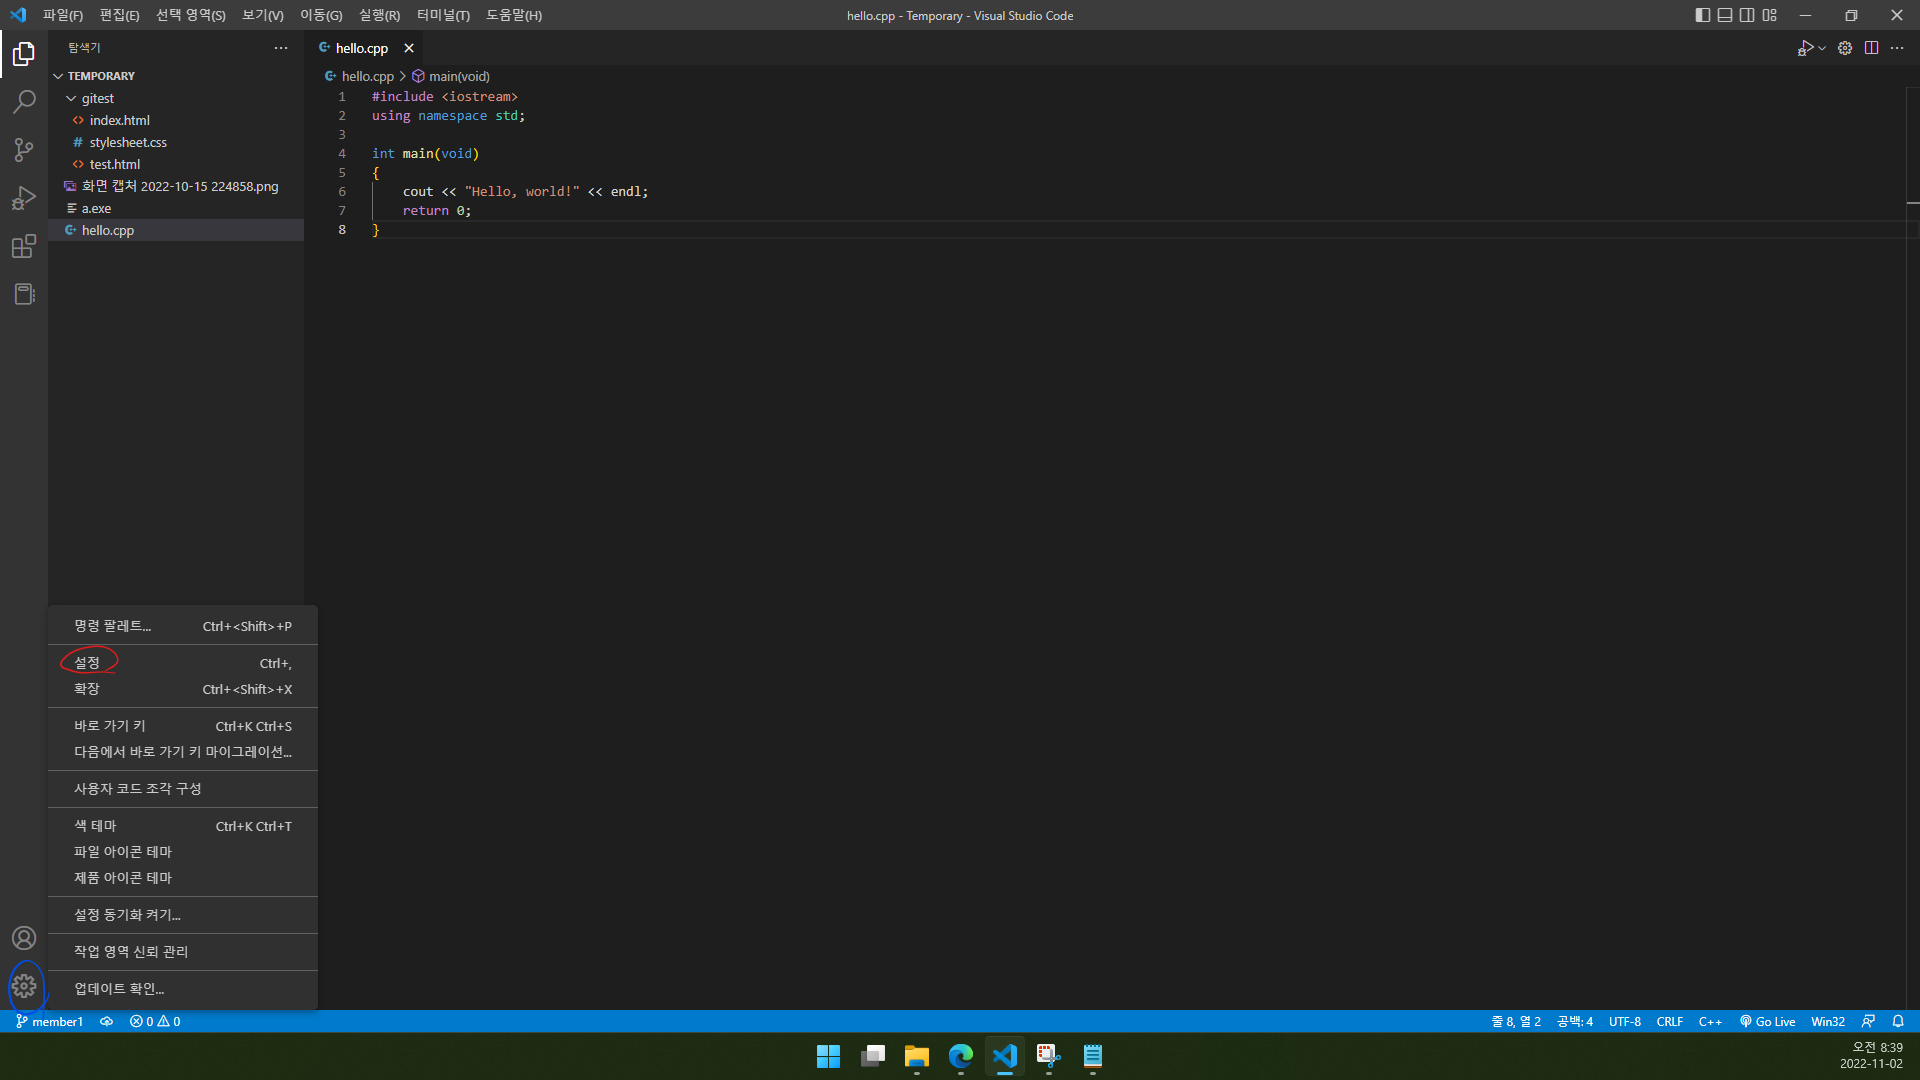The image size is (1920, 1080).
Task: Select 설정 동기화 켜기... menu entry
Action: coord(183,915)
